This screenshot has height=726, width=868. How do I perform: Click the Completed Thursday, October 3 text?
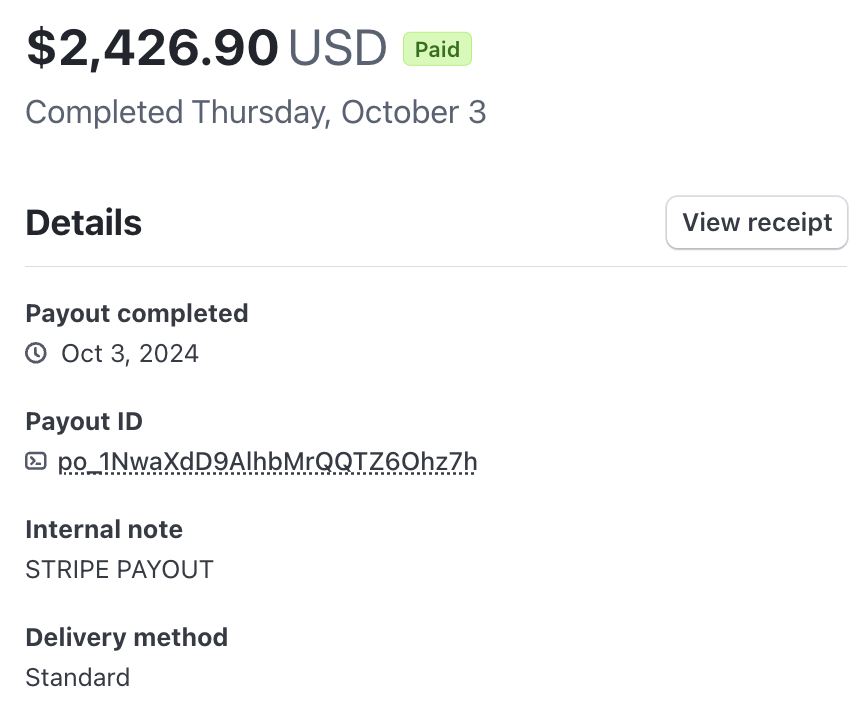click(255, 112)
